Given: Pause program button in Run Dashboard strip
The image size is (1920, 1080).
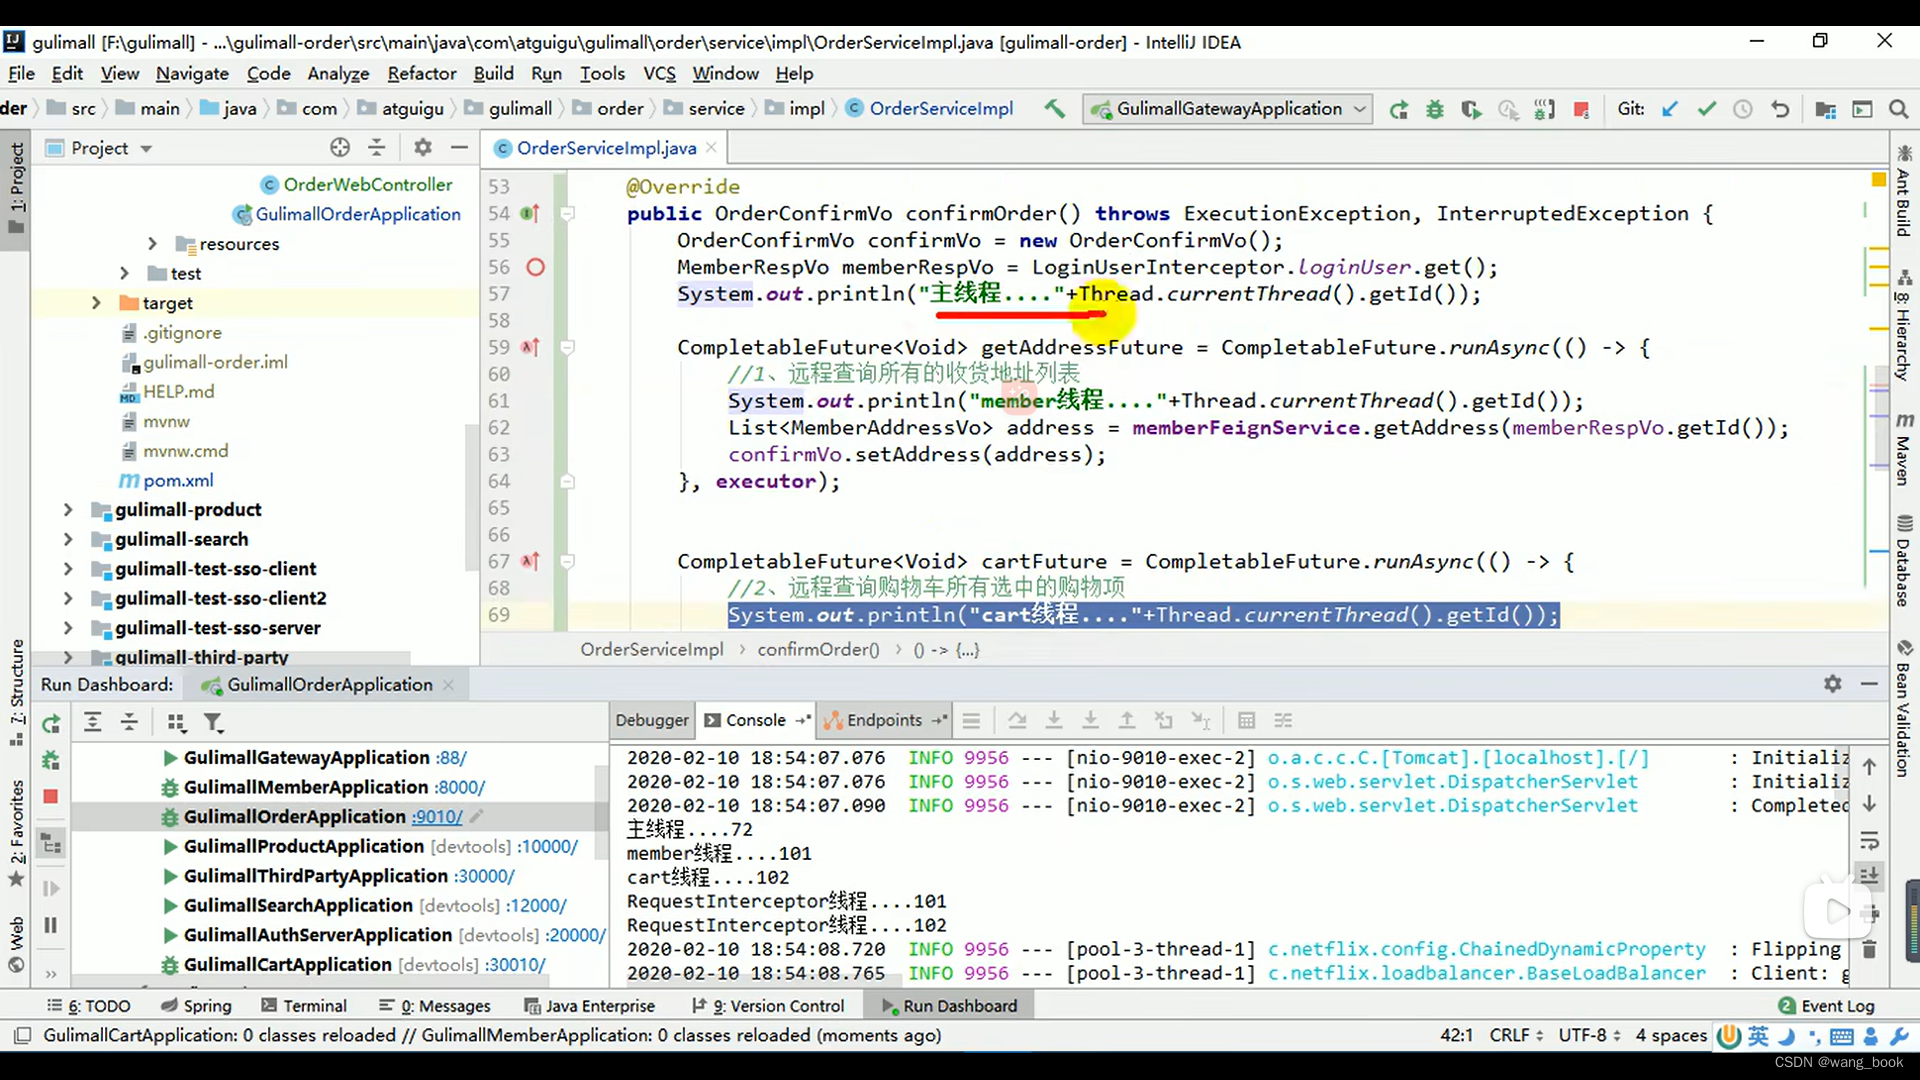Looking at the screenshot, I should [x=51, y=925].
